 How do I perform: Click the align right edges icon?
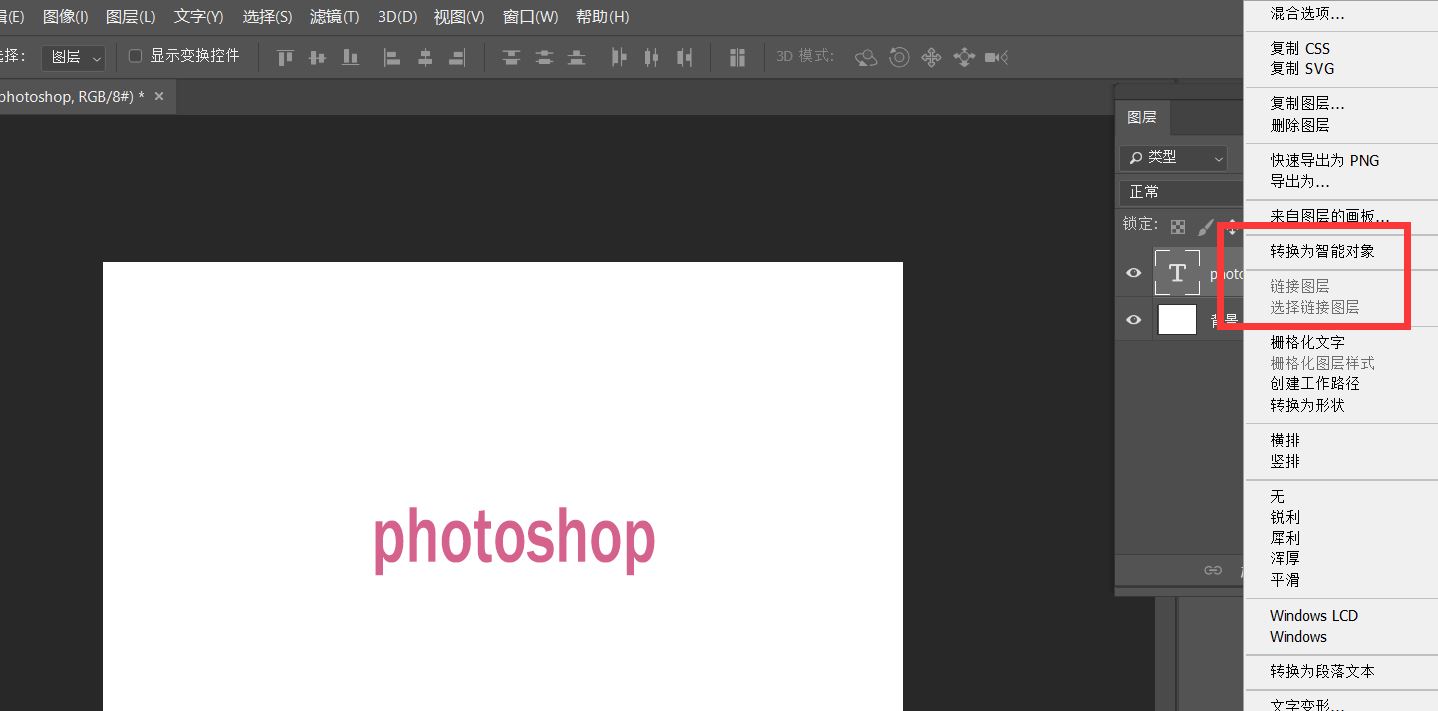click(457, 57)
